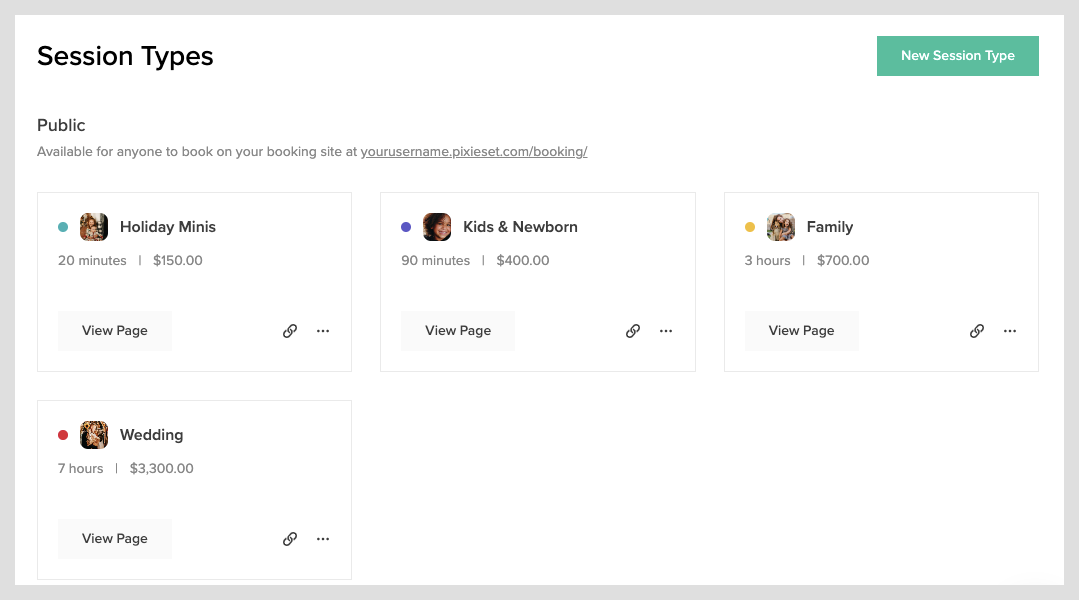
Task: Open more options for Kids & Newborn
Action: click(666, 331)
